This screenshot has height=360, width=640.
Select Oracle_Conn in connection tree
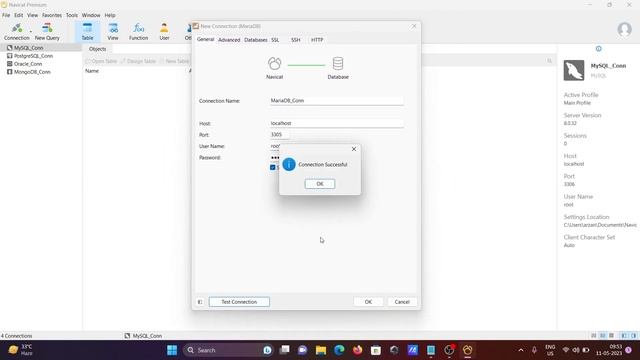click(x=28, y=64)
